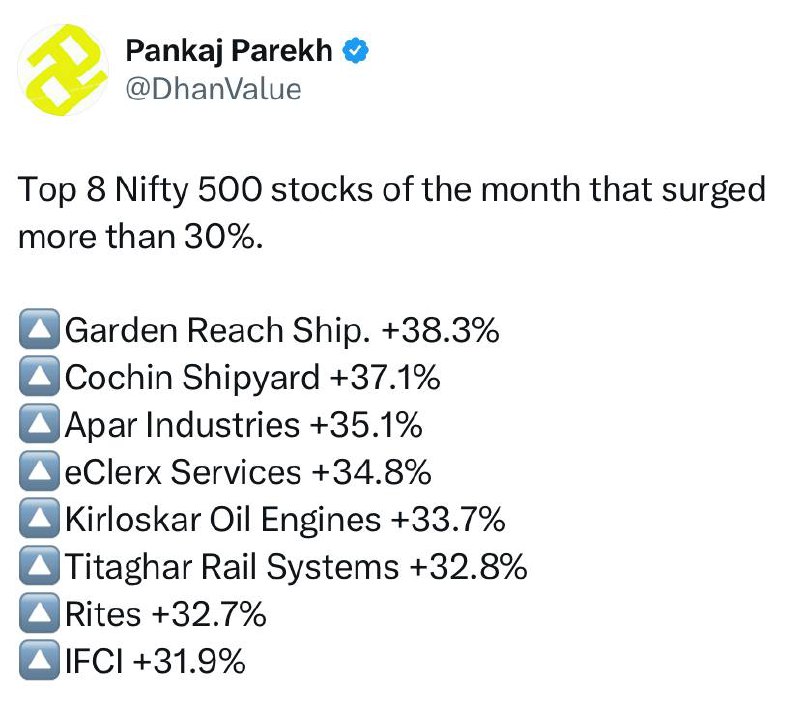Click up-arrow icon beside eClerx Services
This screenshot has width=800, height=707.
tap(39, 471)
